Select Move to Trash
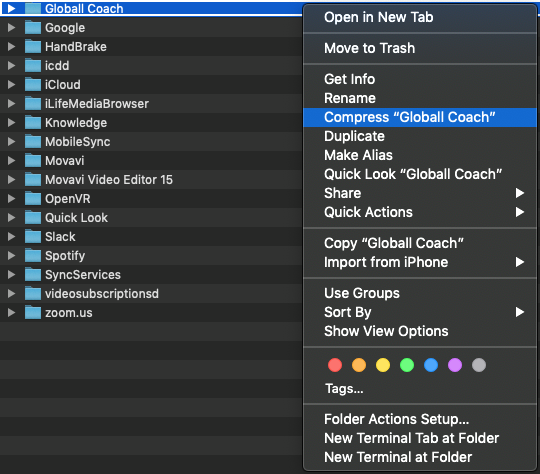Viewport: 540px width, 474px height. coord(420,48)
